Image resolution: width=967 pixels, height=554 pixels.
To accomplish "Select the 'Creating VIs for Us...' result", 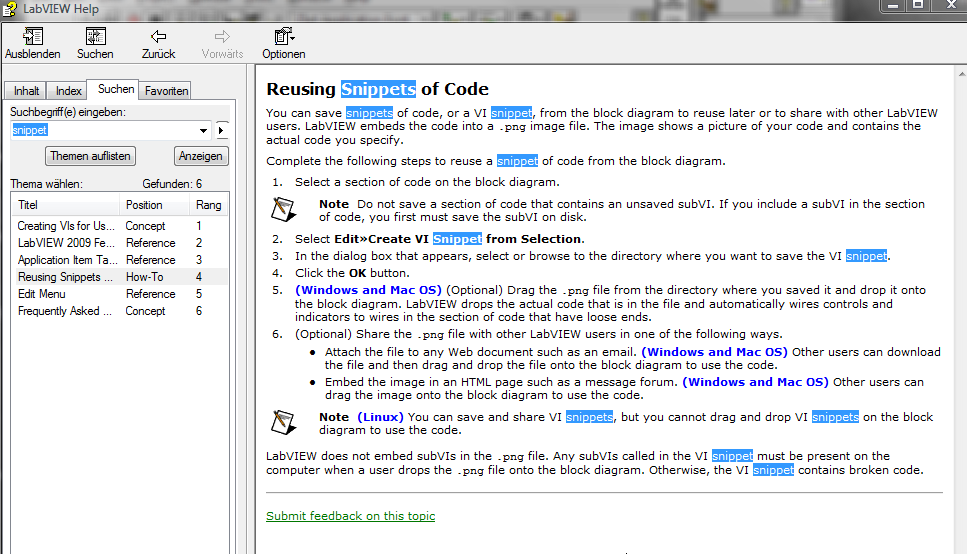I will 120,226.
